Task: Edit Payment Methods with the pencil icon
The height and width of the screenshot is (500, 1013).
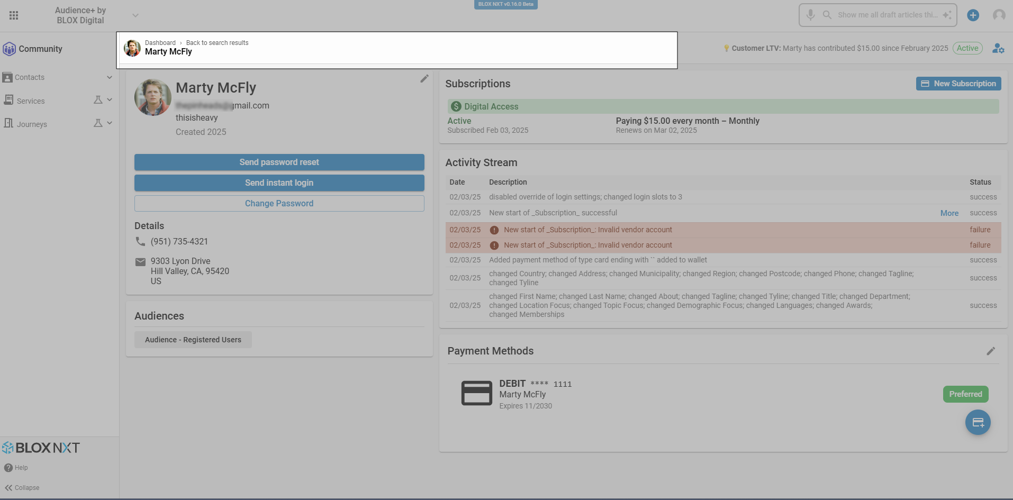Action: click(991, 351)
